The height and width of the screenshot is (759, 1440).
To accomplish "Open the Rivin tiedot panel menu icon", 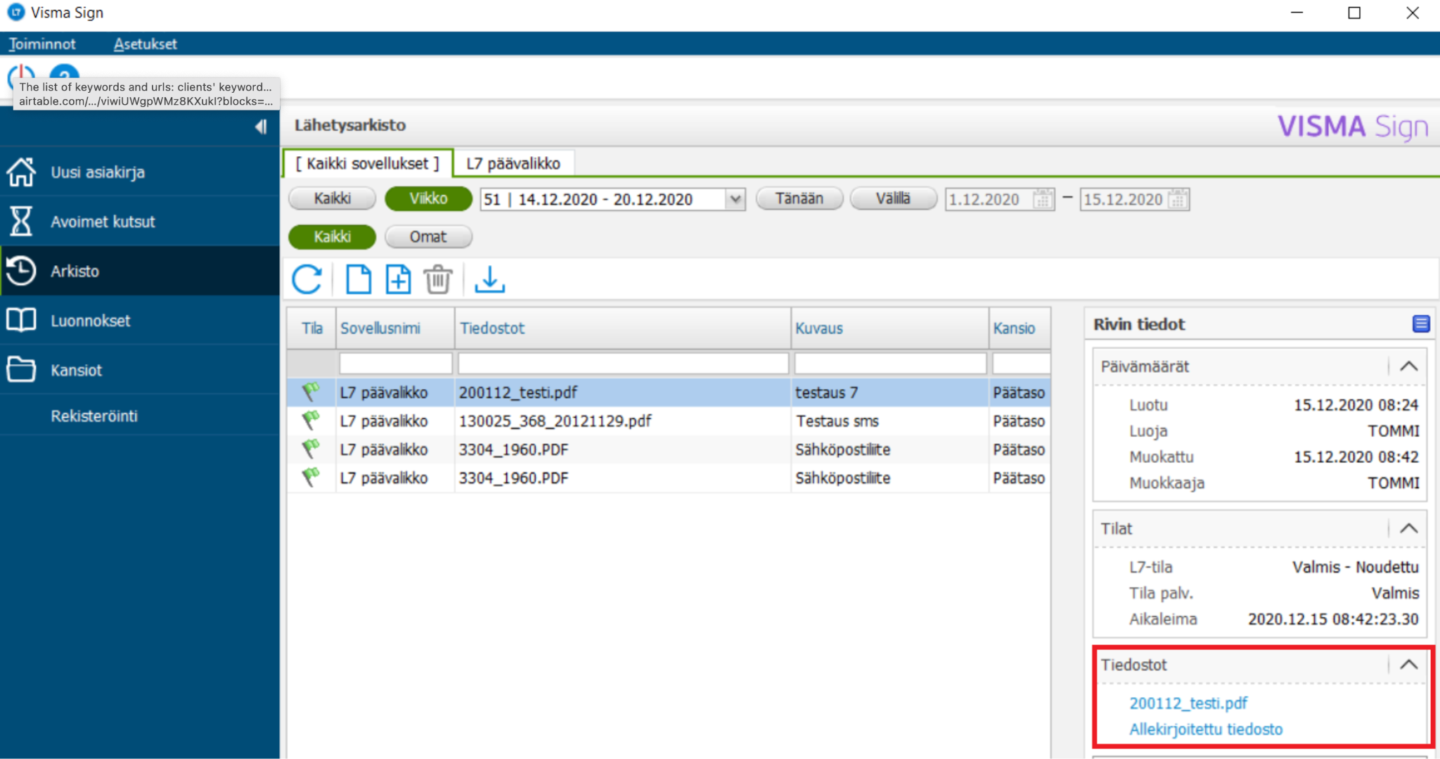I will 1421,324.
